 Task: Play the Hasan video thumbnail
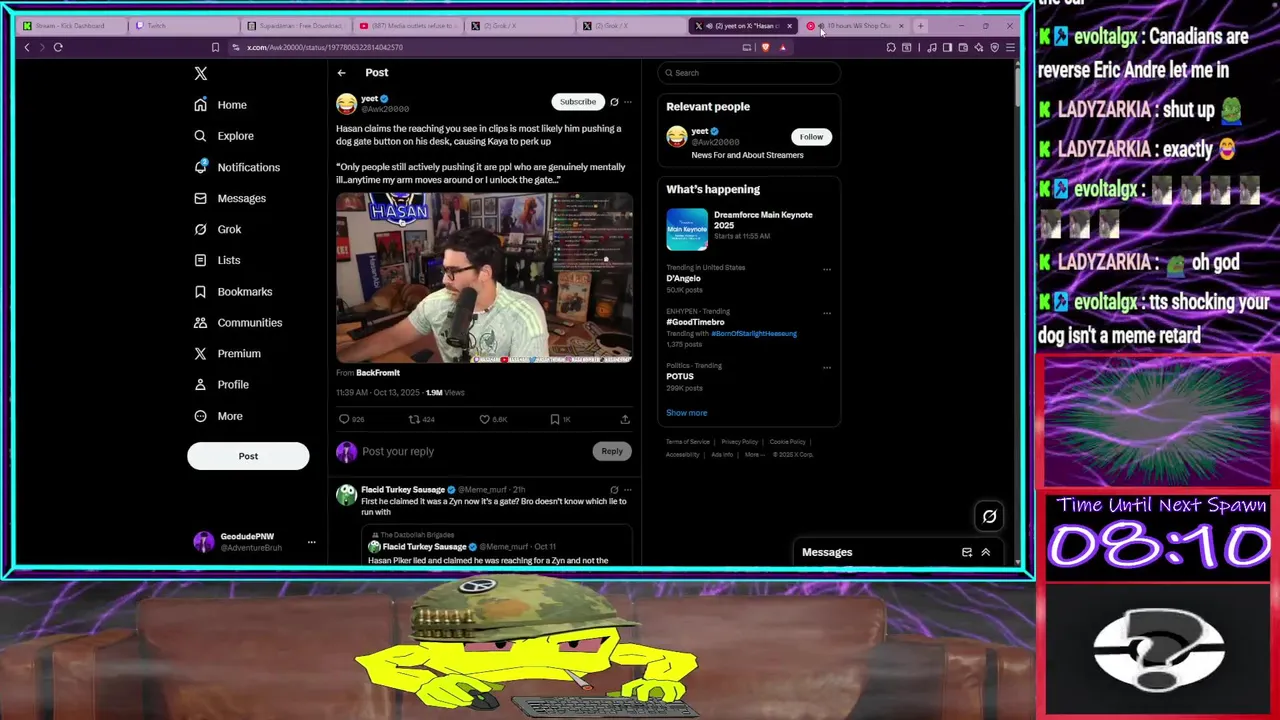484,278
